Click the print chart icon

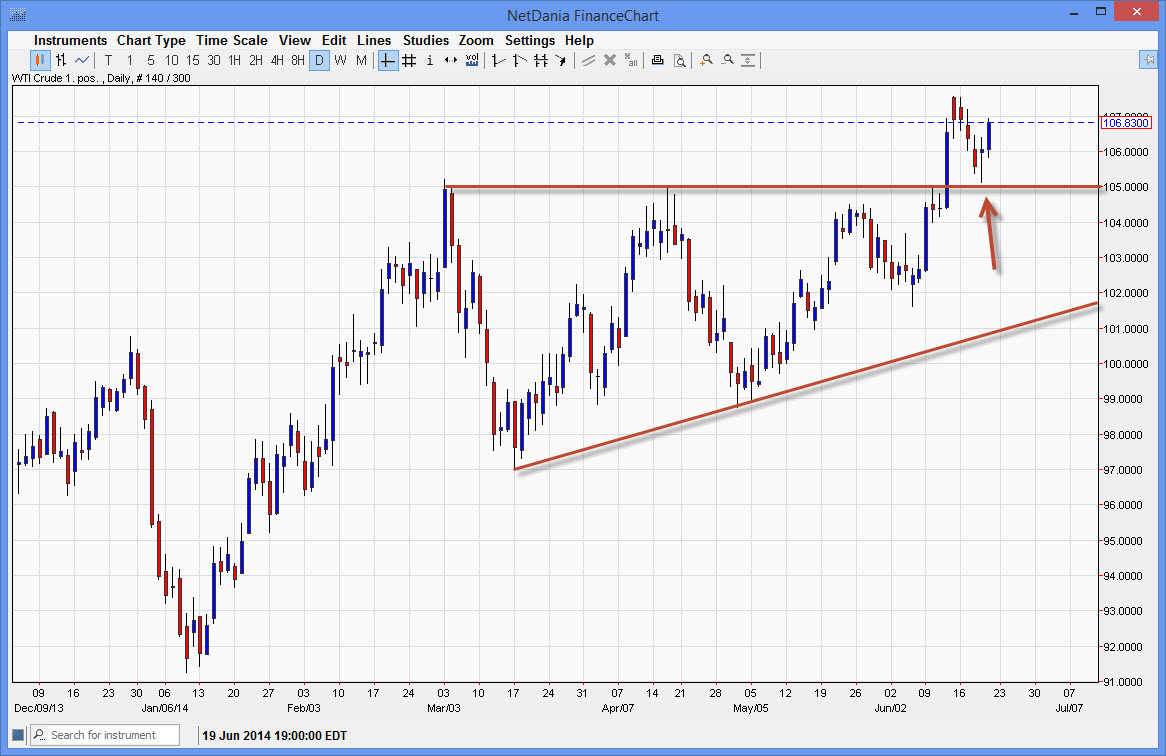pyautogui.click(x=657, y=60)
